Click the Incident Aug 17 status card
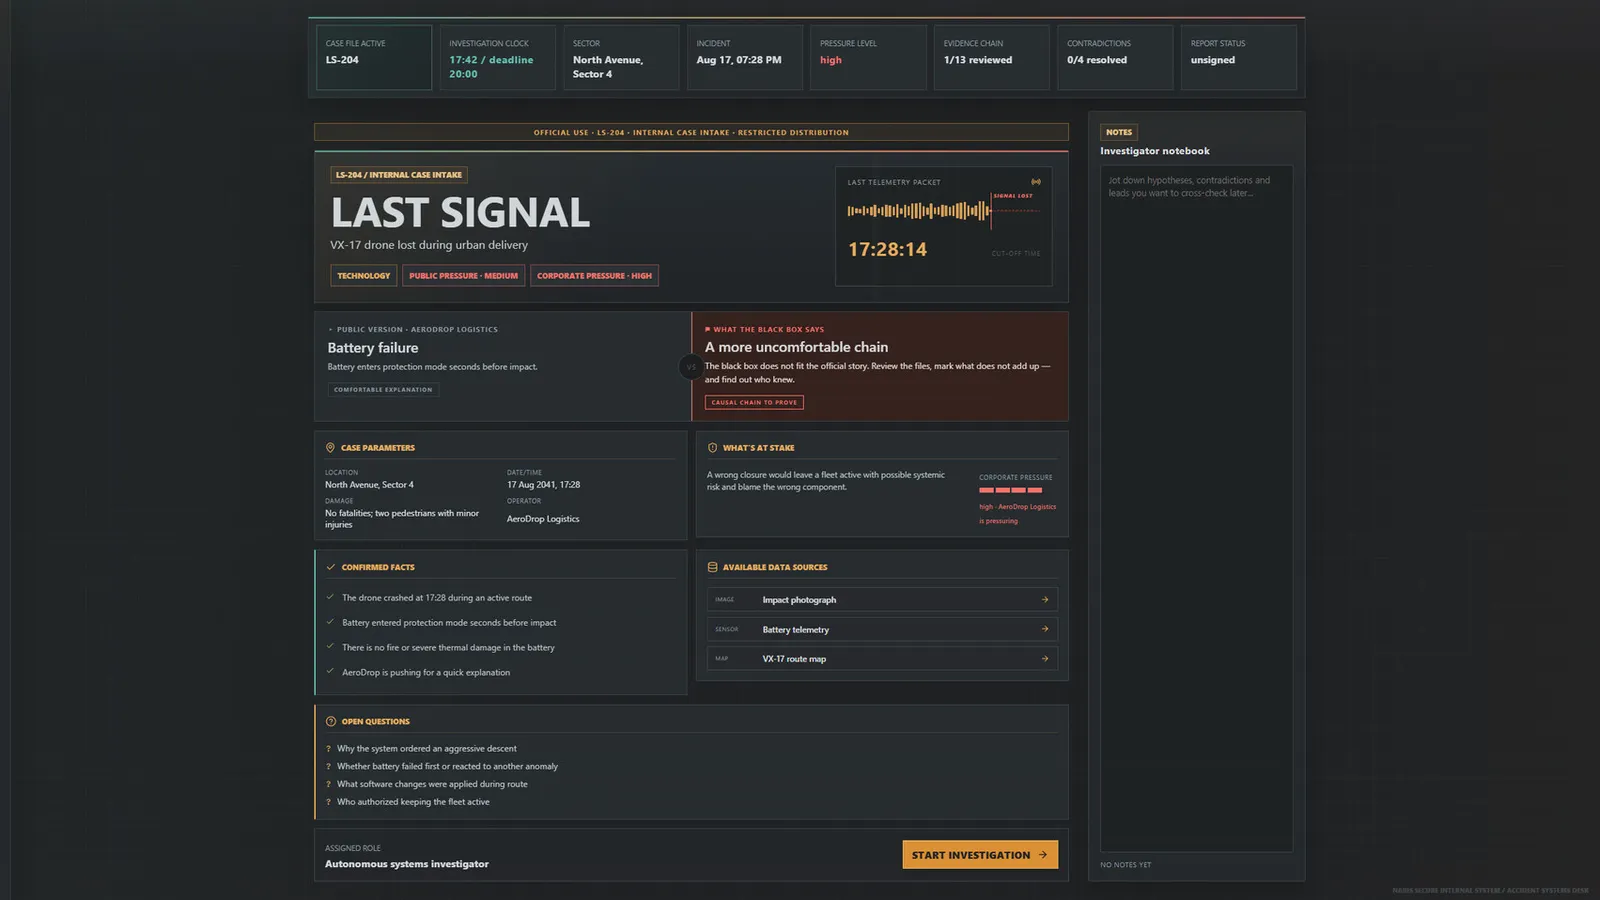The image size is (1600, 900). click(x=745, y=58)
